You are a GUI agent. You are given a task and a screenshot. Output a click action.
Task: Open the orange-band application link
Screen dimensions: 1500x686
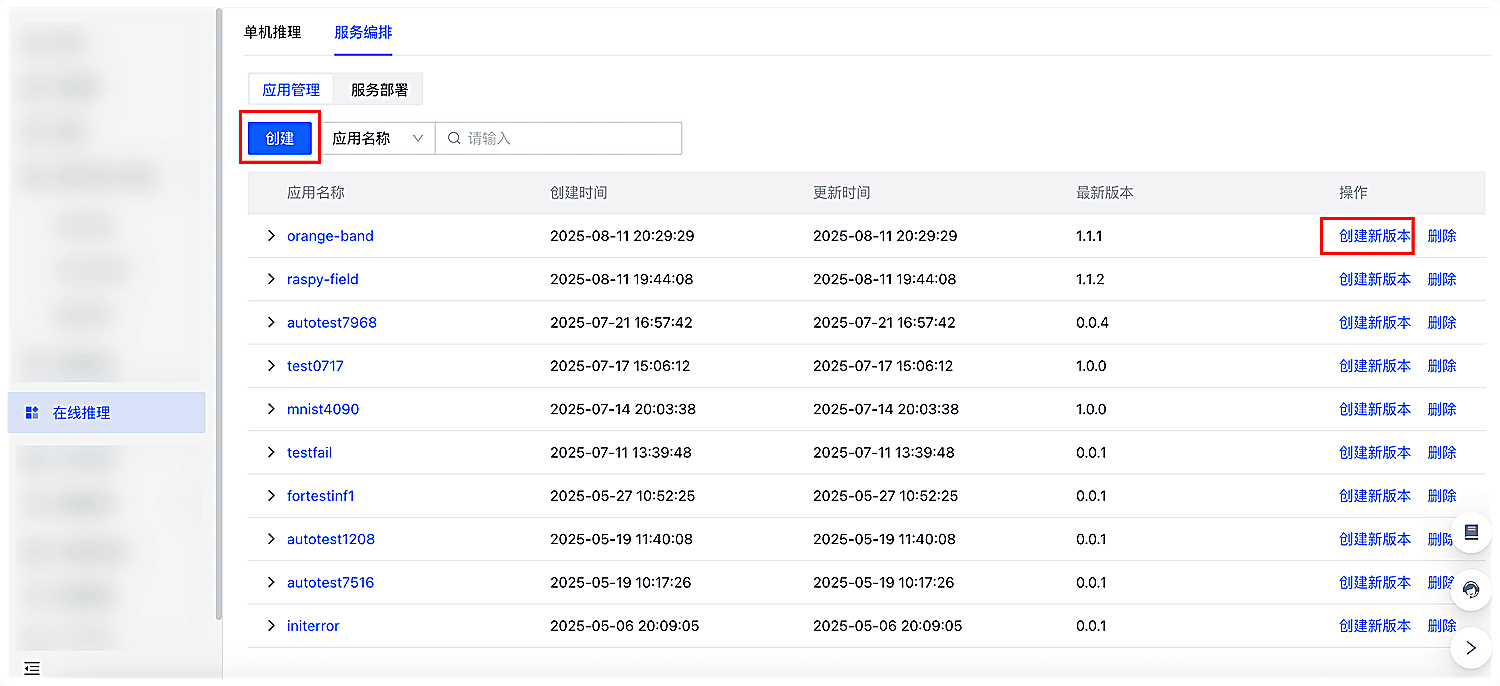(330, 236)
